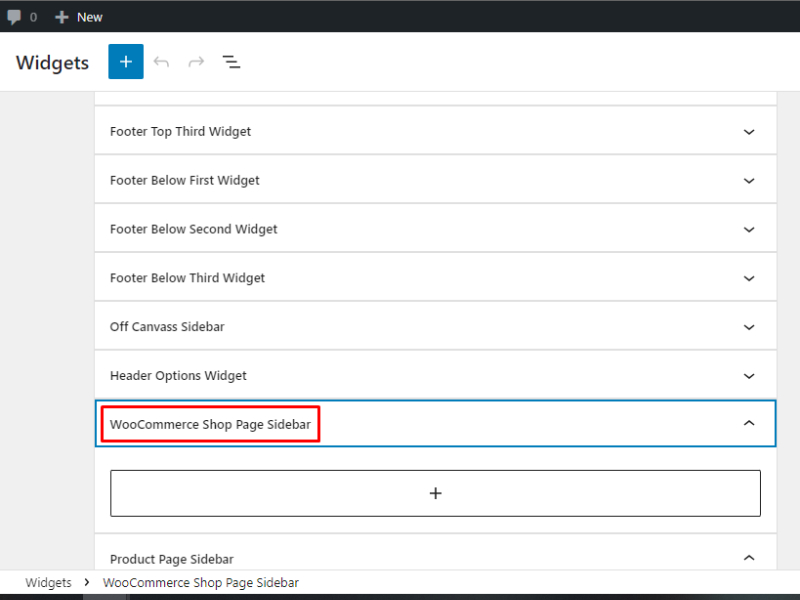Expand Footer Below Second Widget chevron

point(749,229)
